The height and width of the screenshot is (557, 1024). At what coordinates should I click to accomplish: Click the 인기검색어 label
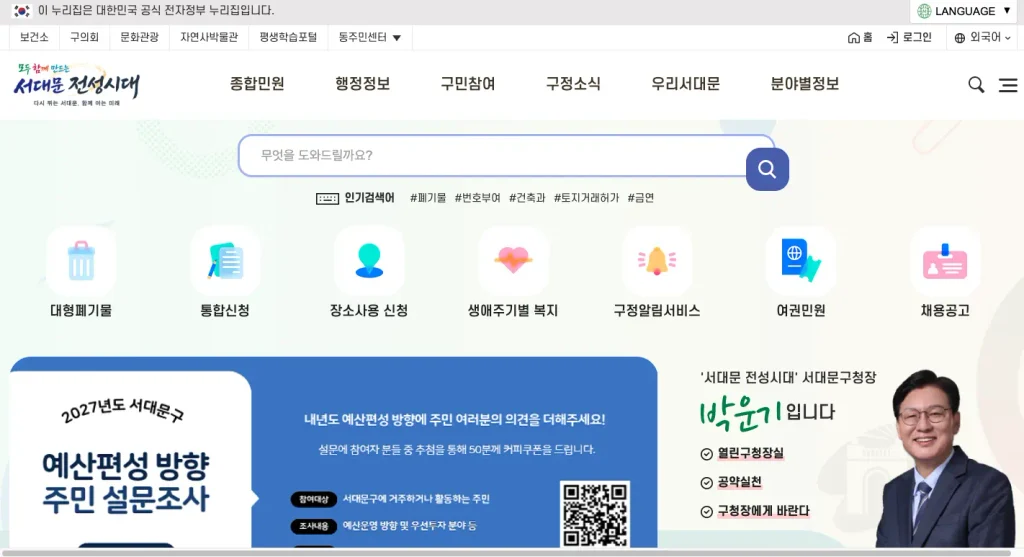pos(370,198)
